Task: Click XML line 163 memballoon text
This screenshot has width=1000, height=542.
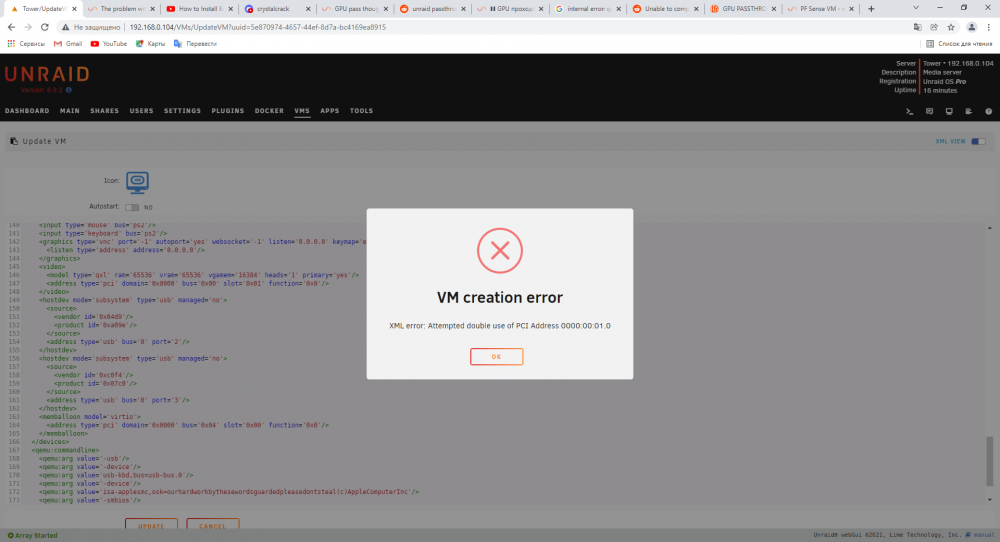Action: [x=89, y=416]
